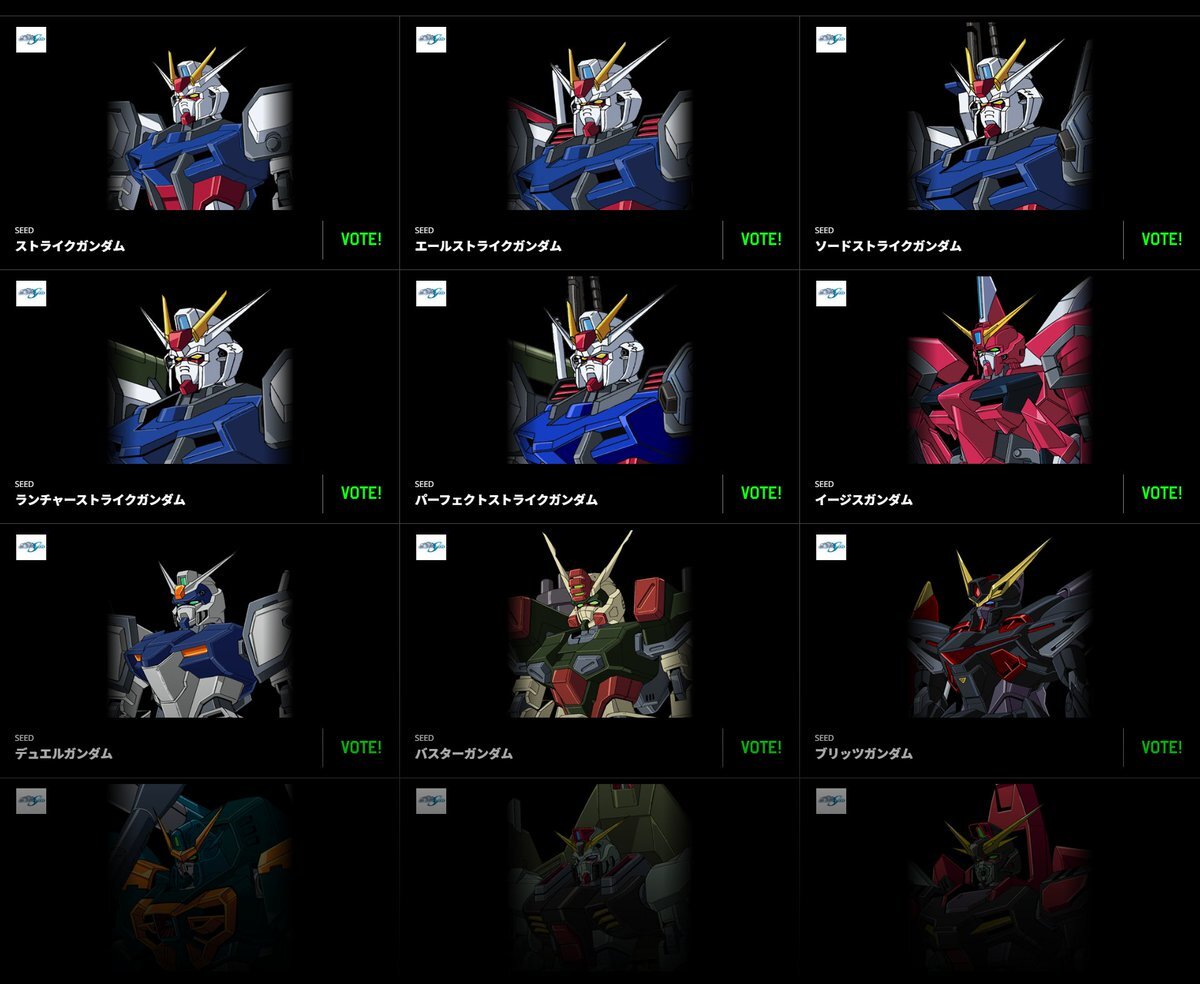Click the SEED logo icon on Strike Gundam card
Screen dimensions: 1200x984
(31, 40)
